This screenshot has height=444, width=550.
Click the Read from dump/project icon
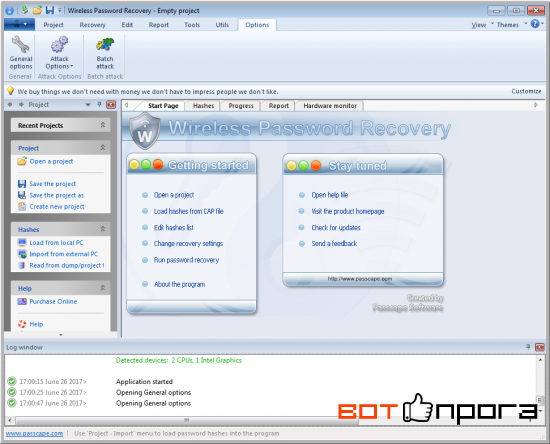coord(22,265)
